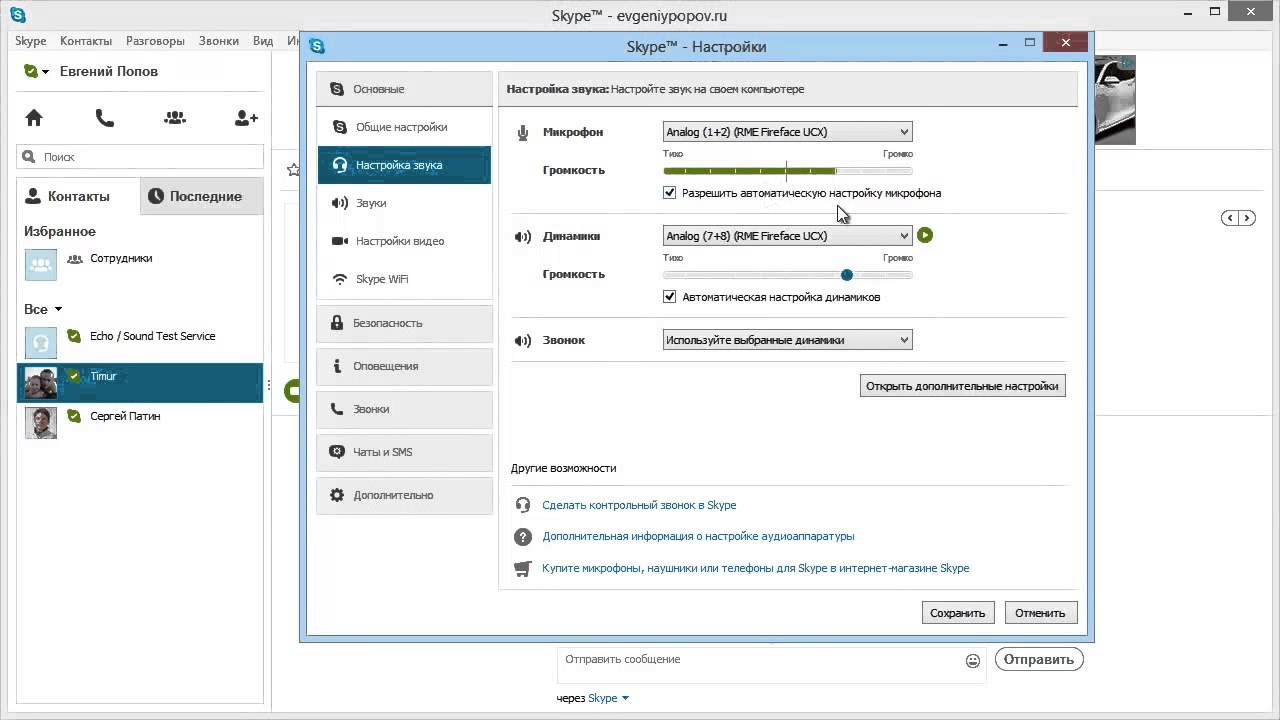Viewport: 1280px width, 720px height.
Task: Click the Отменить button
Action: (x=1040, y=613)
